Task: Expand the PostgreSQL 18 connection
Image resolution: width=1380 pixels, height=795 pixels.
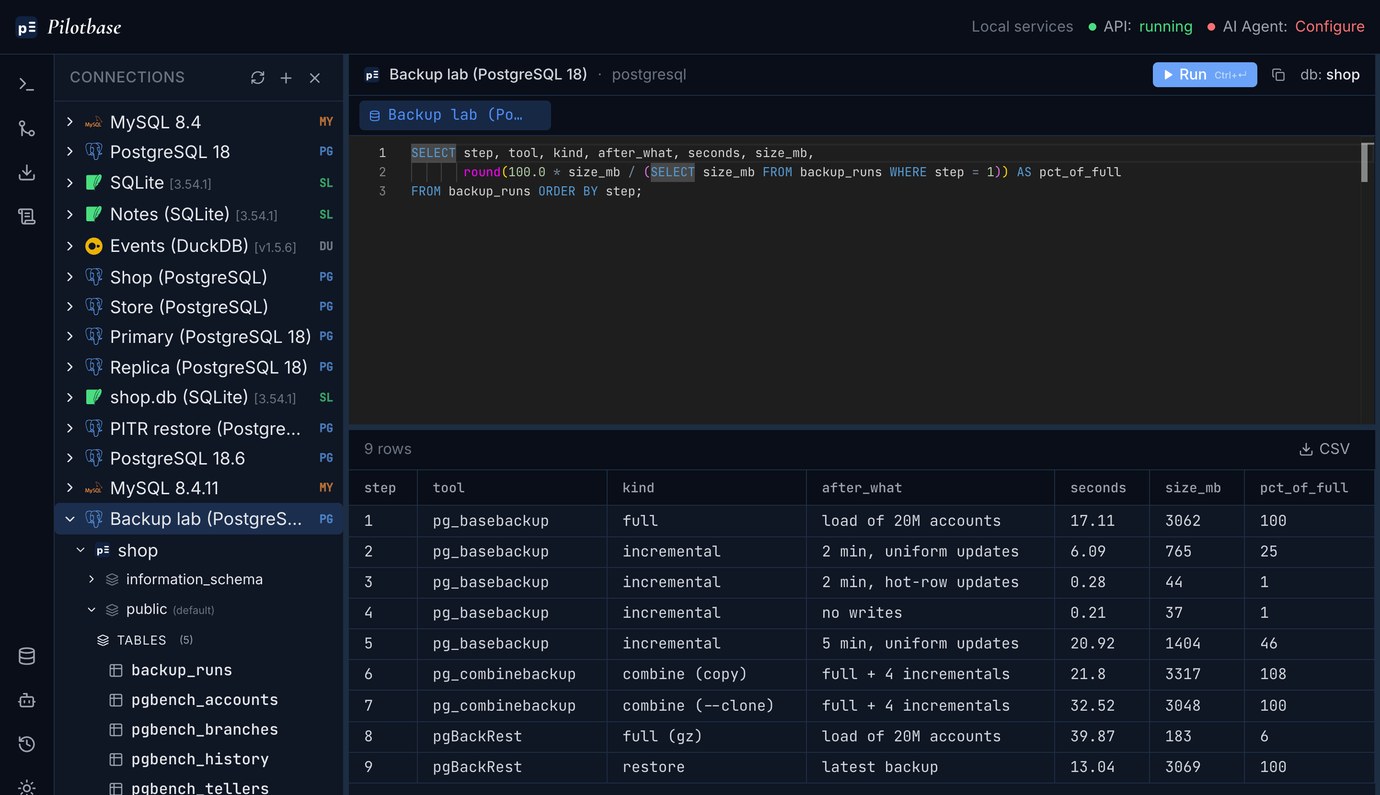Action: (69, 152)
